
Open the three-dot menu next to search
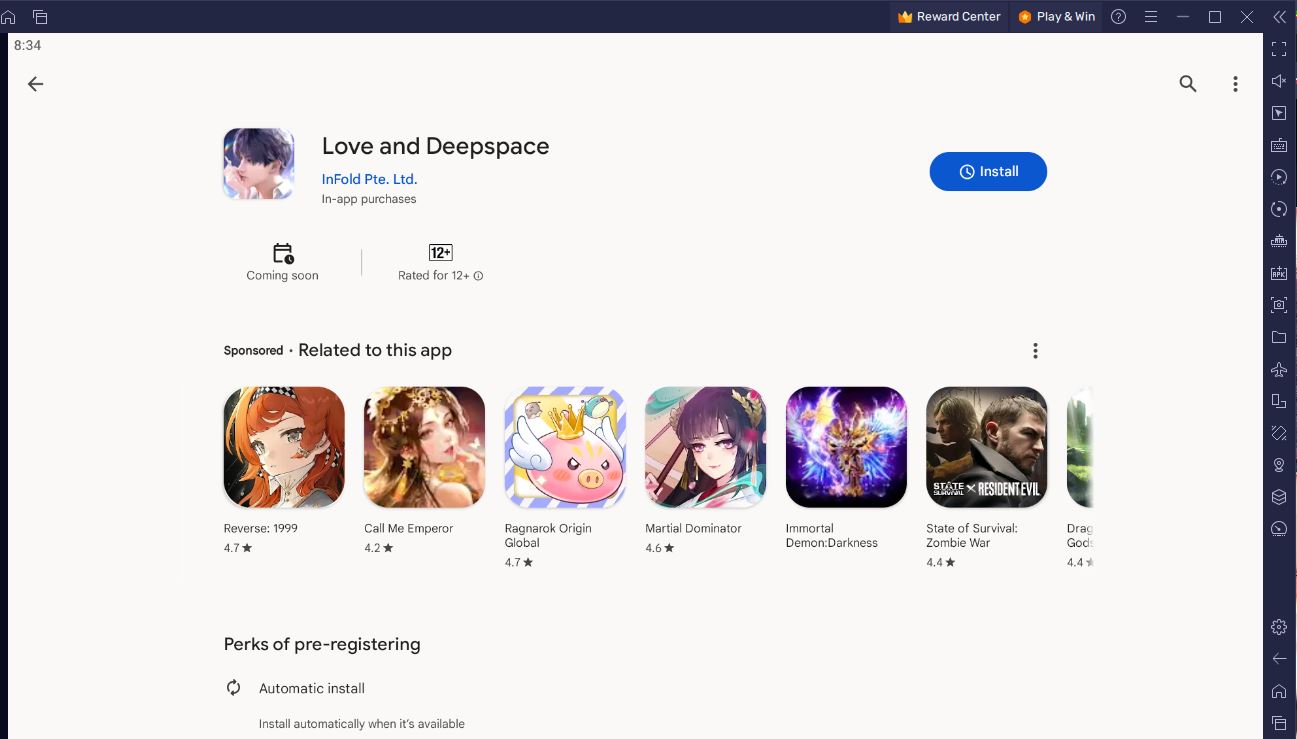(x=1235, y=84)
